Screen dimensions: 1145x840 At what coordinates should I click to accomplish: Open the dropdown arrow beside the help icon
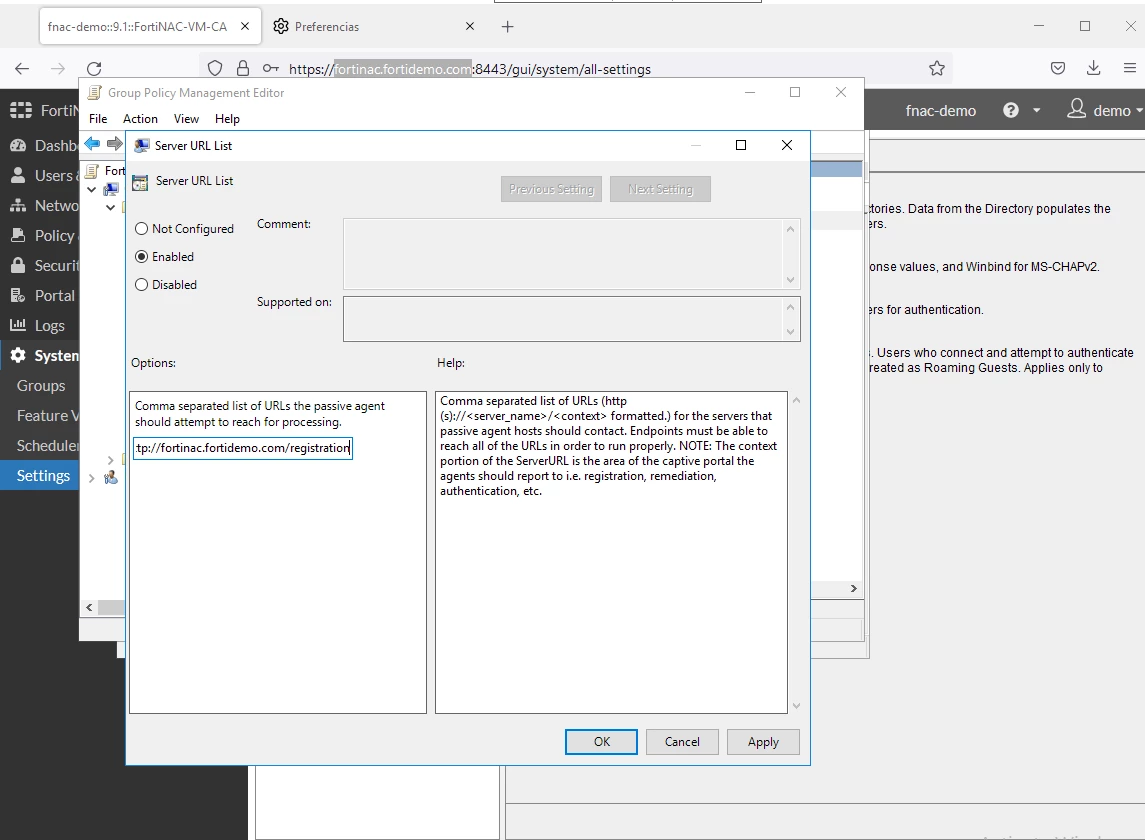[x=1036, y=110]
